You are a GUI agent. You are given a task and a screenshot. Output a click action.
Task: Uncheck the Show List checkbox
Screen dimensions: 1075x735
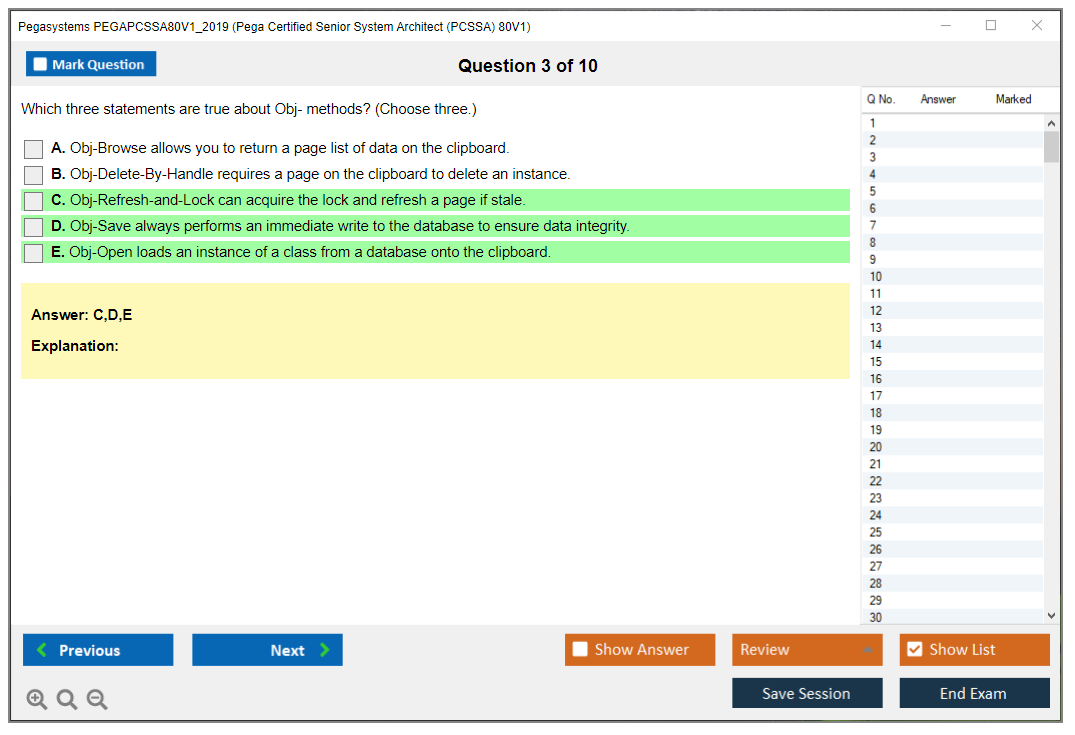point(914,650)
